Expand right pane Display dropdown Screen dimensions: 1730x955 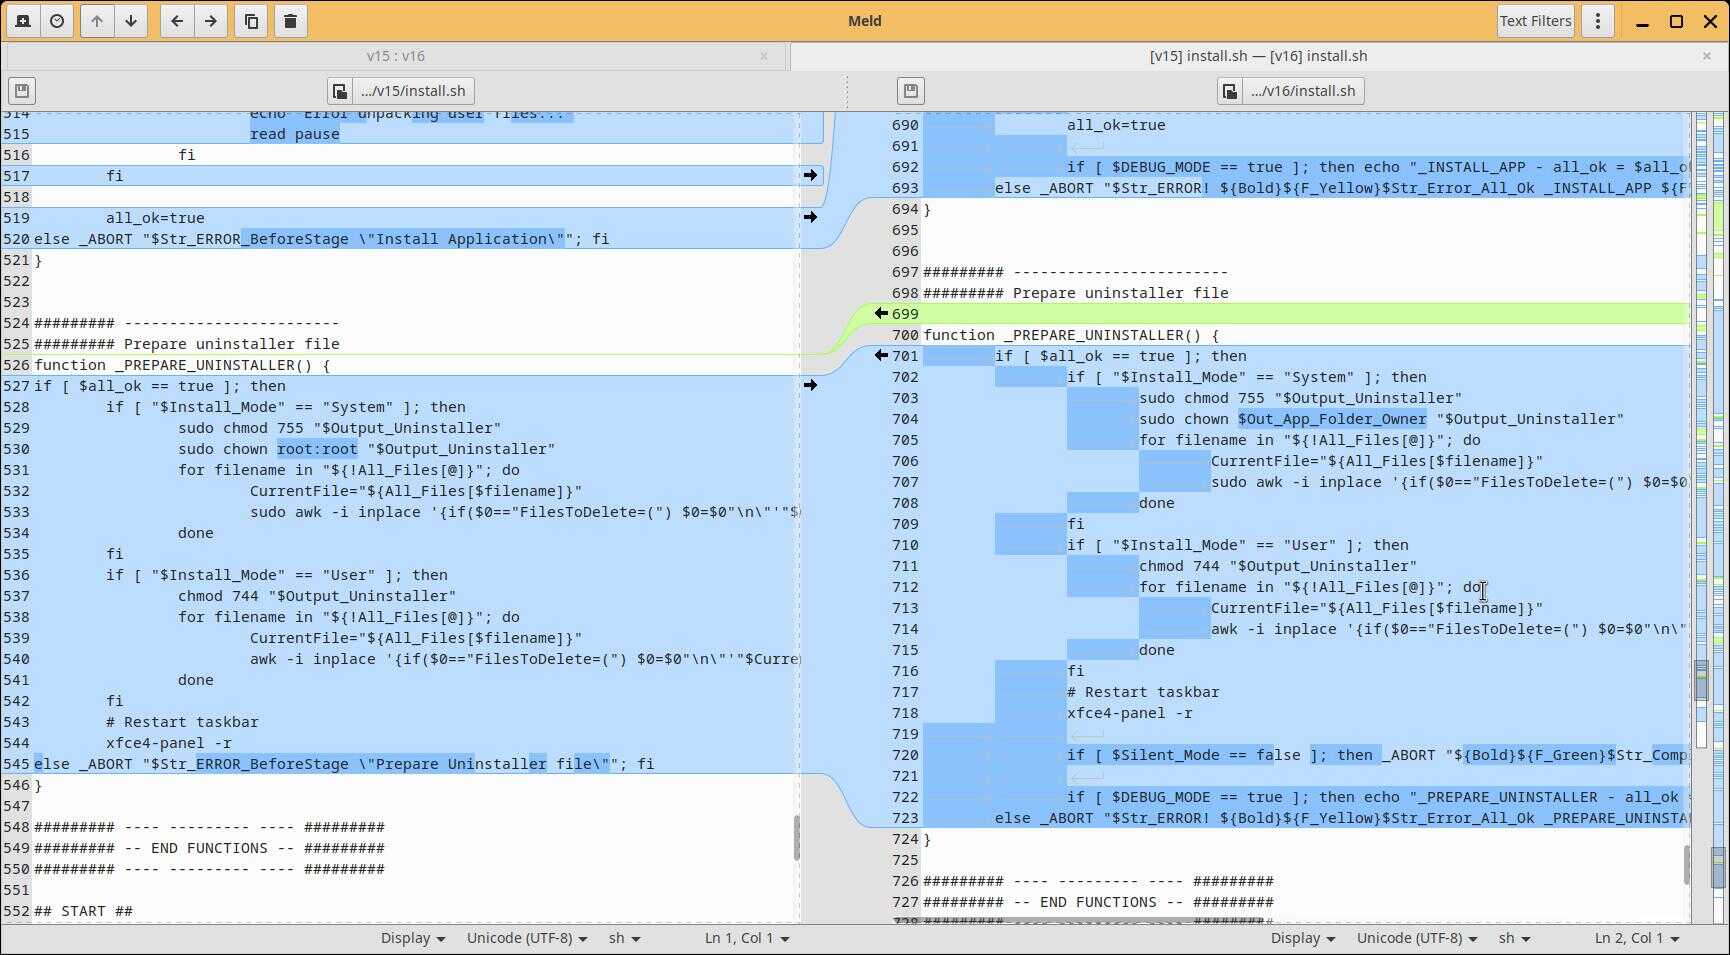point(1302,938)
